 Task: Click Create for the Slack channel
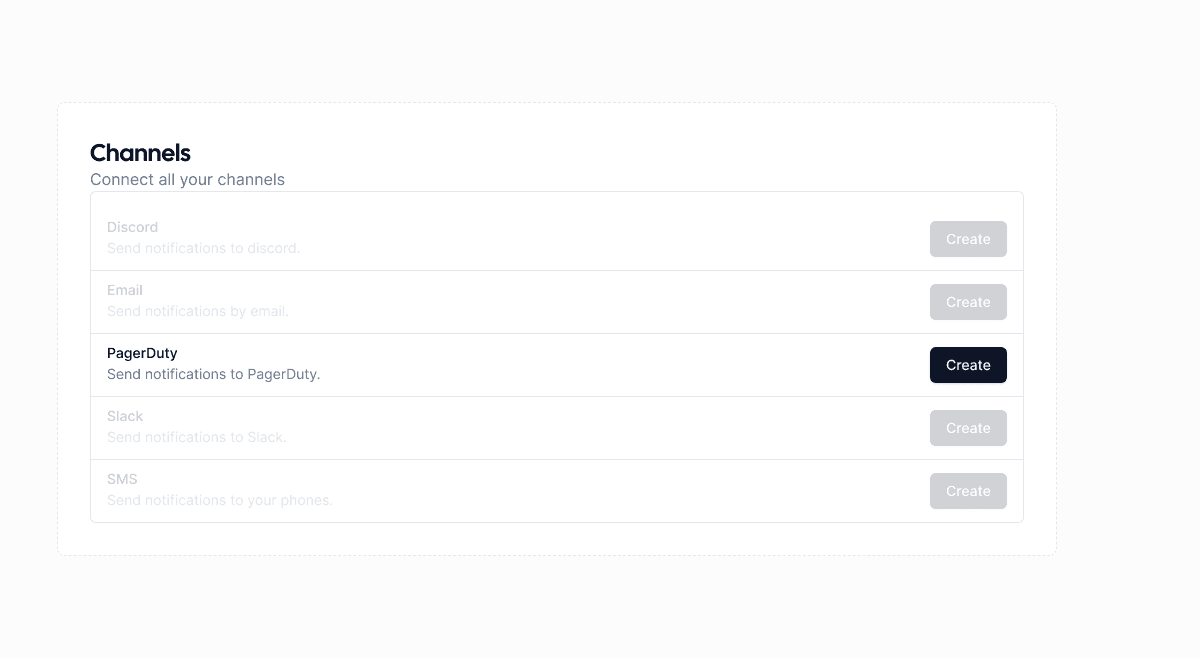coord(968,428)
